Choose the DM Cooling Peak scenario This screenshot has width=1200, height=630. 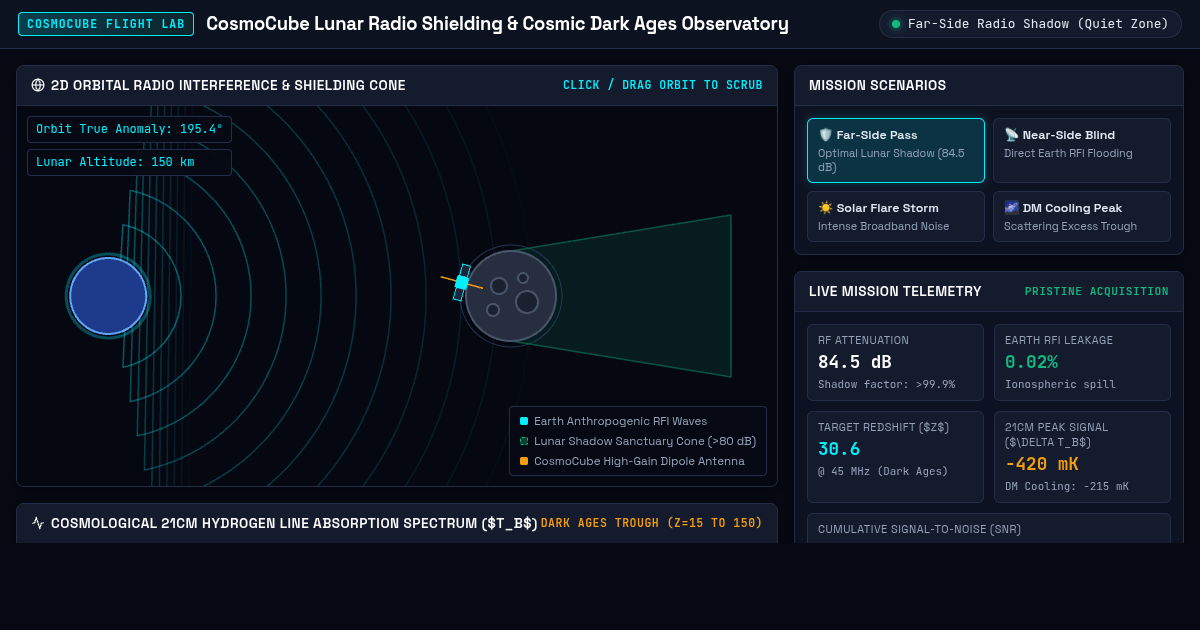click(1082, 217)
